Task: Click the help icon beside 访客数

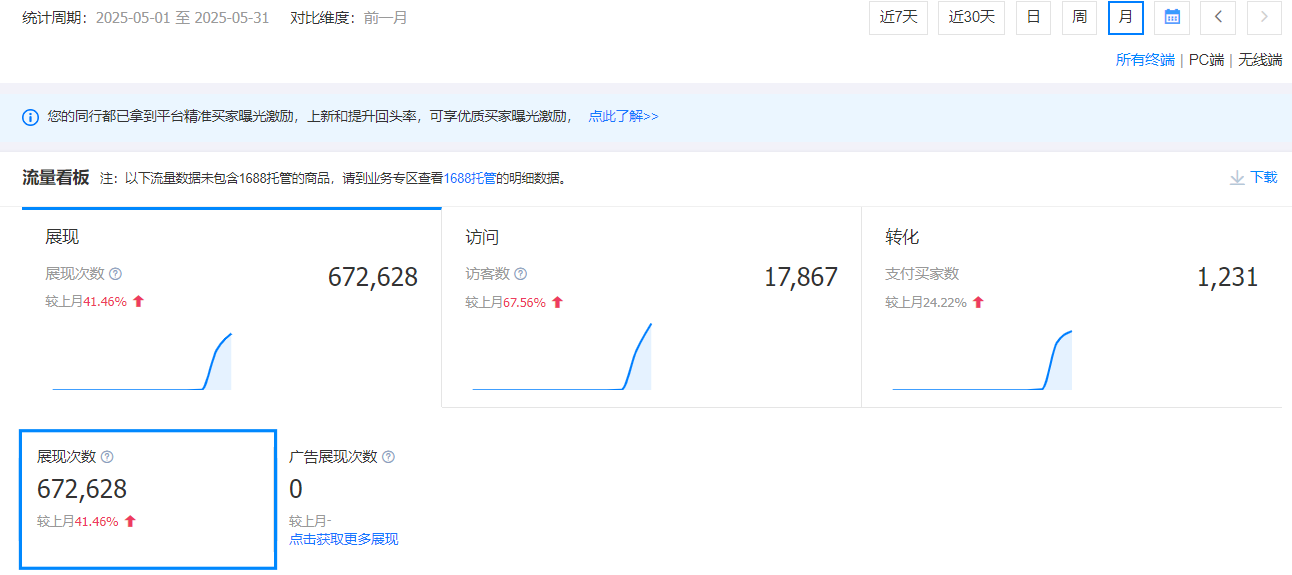Action: (x=520, y=274)
